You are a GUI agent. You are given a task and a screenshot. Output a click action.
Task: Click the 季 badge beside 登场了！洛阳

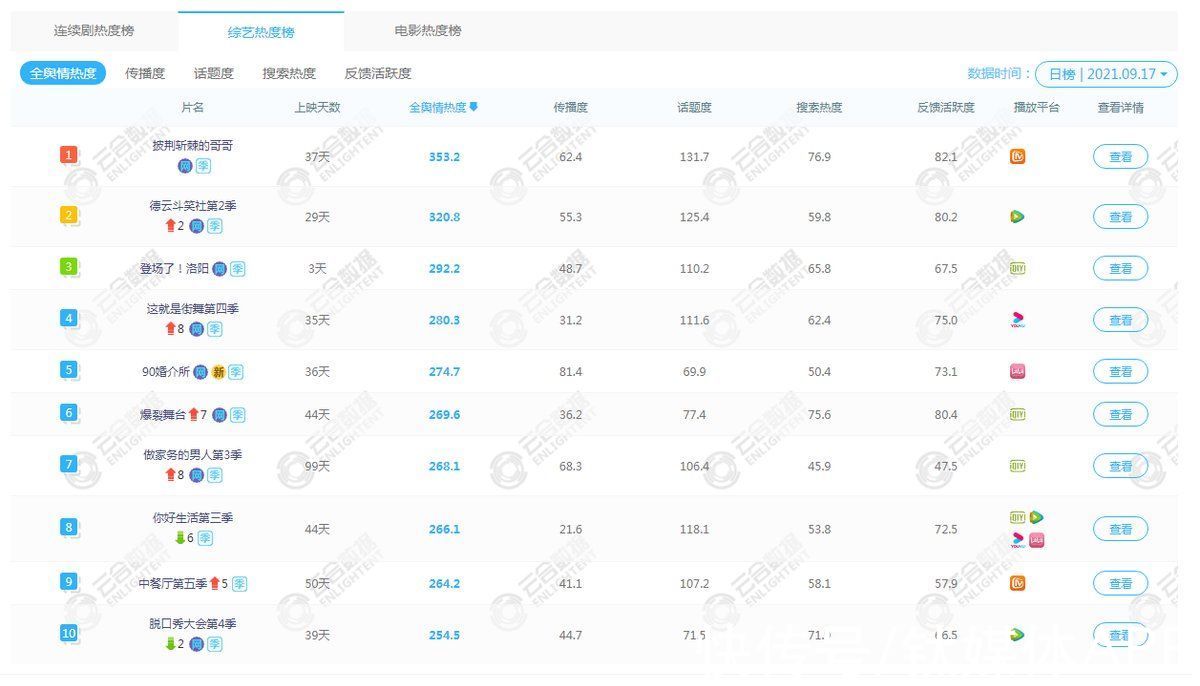(237, 269)
